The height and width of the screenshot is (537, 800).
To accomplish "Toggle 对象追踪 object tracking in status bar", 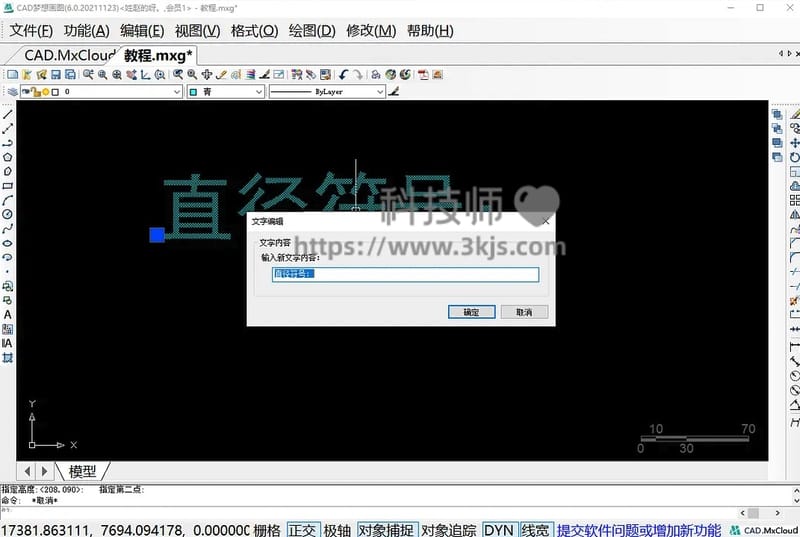I will [448, 530].
